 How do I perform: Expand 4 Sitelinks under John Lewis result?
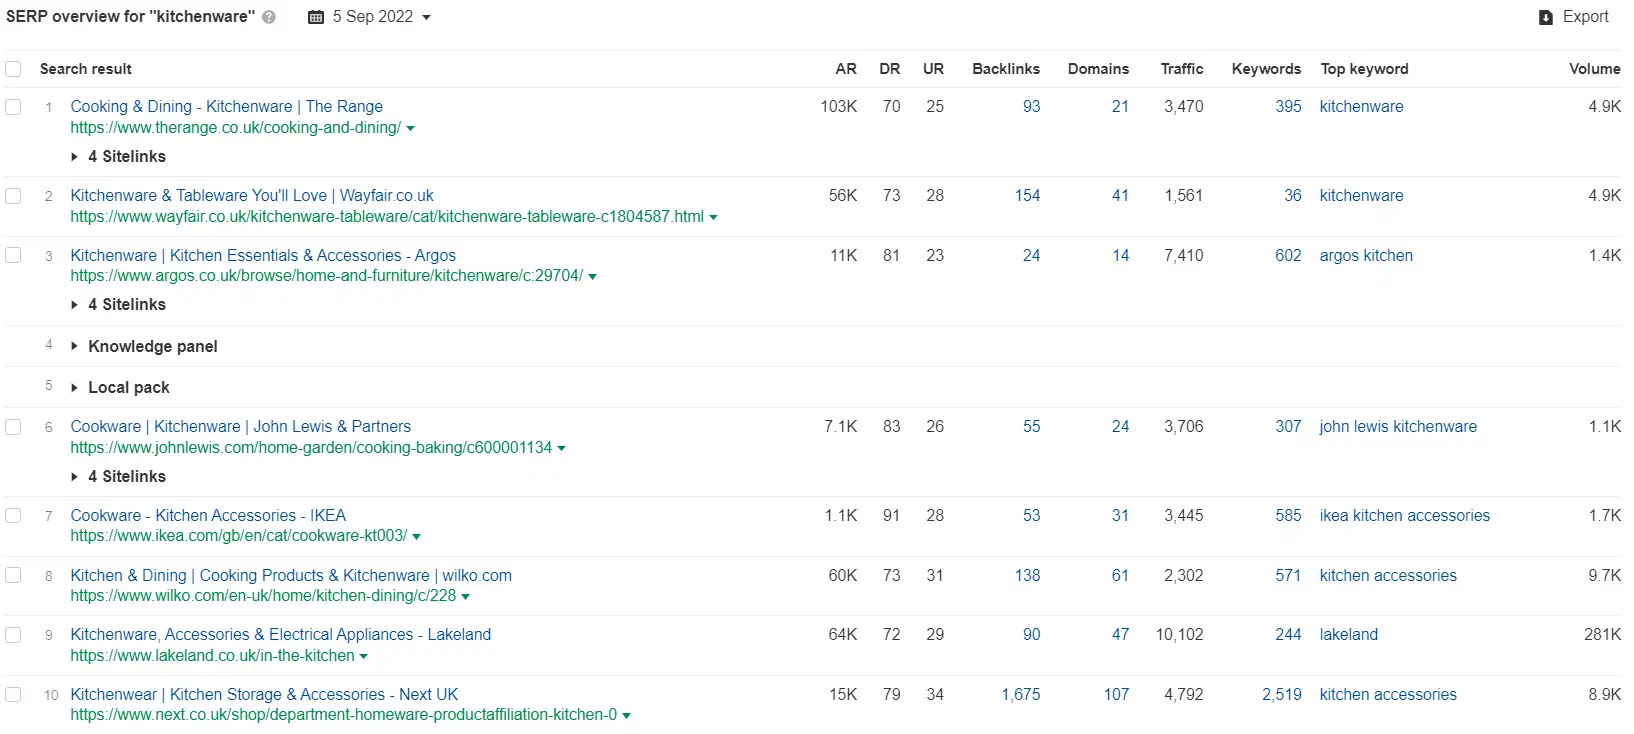coord(118,477)
